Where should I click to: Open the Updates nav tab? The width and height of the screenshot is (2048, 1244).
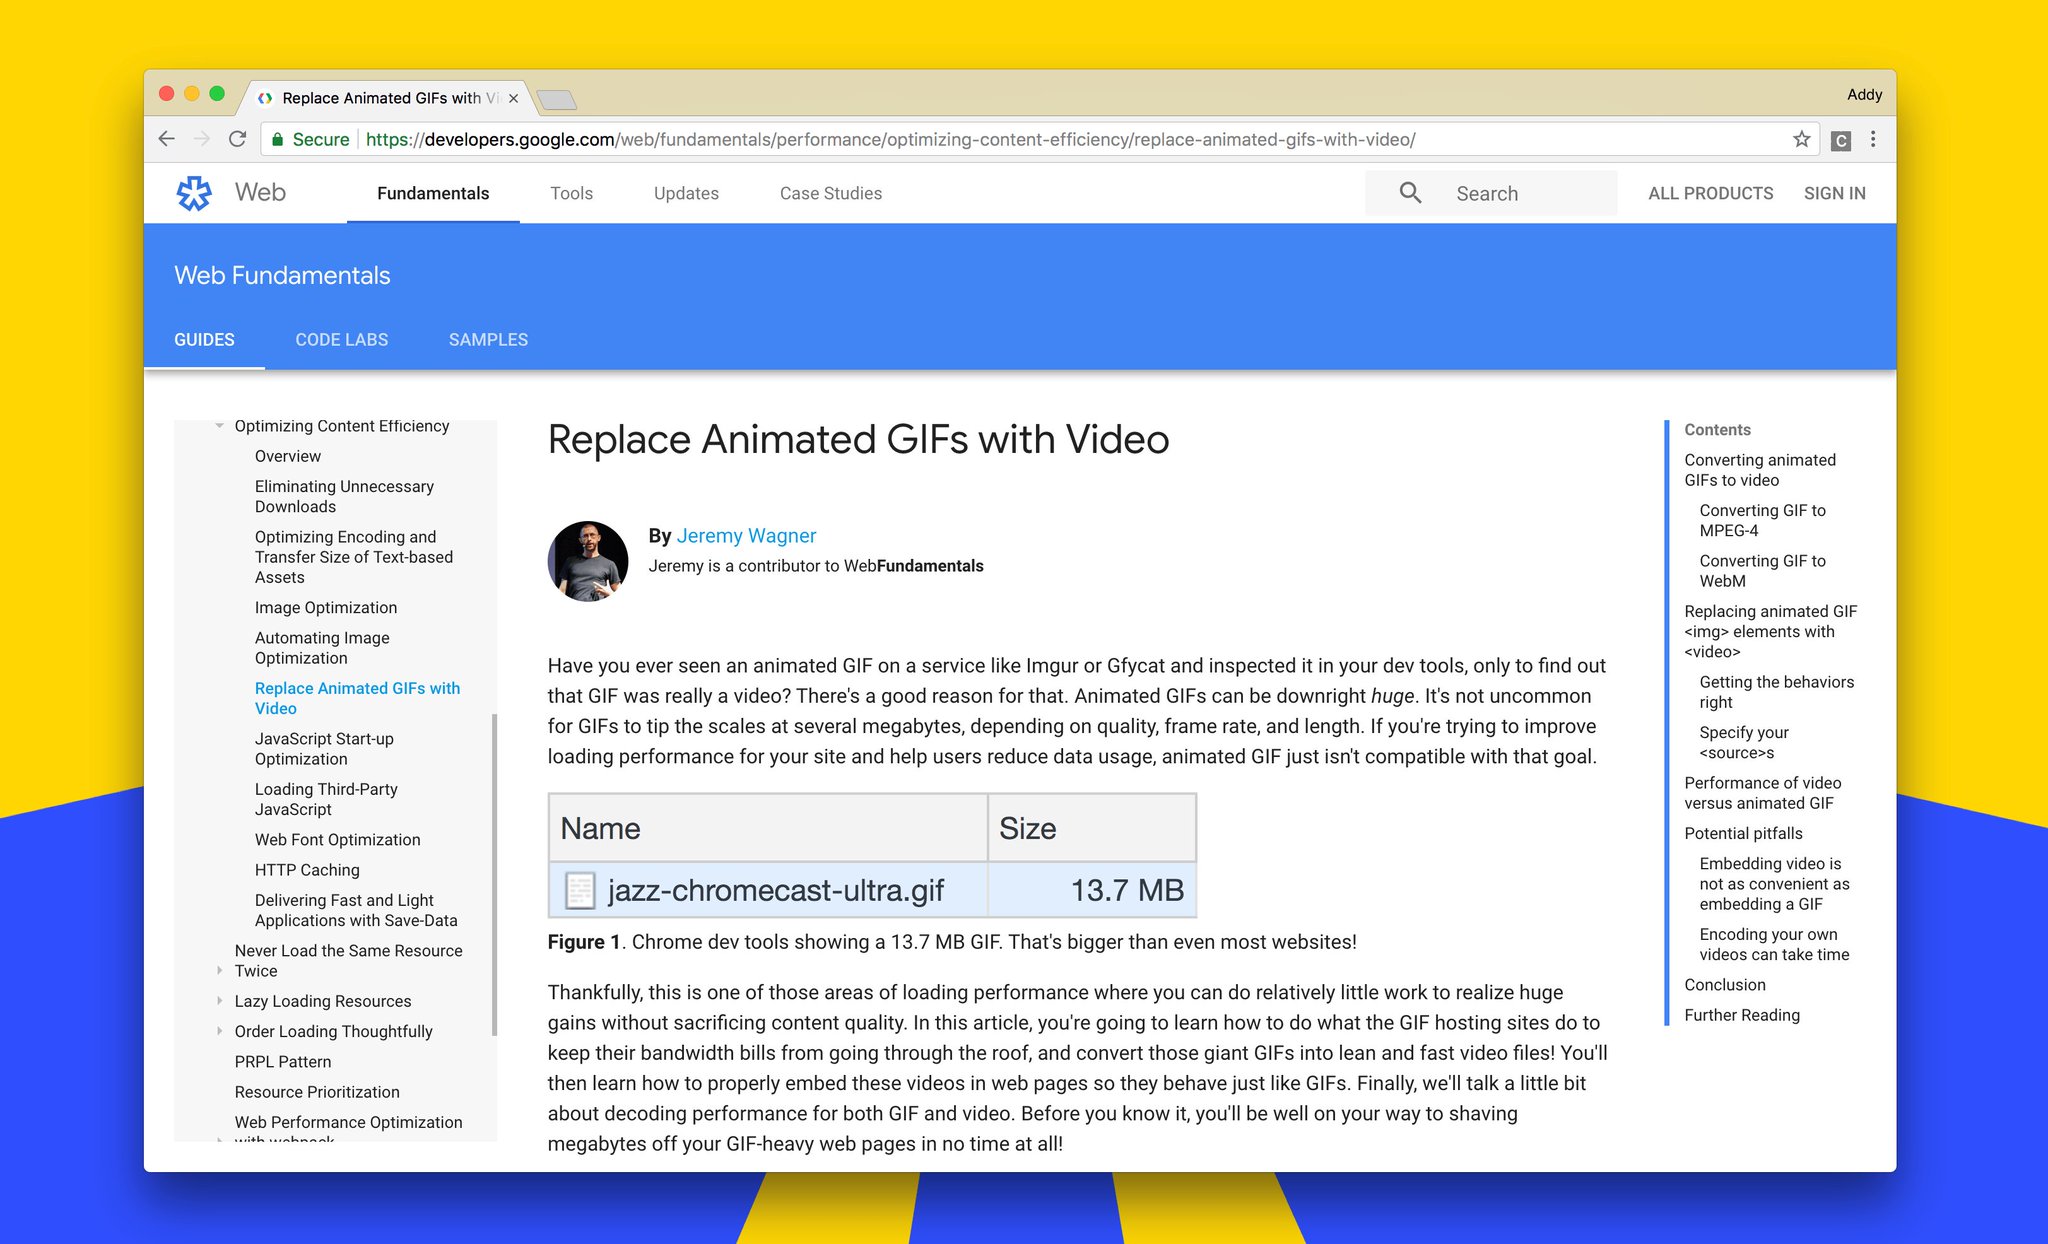pos(686,193)
